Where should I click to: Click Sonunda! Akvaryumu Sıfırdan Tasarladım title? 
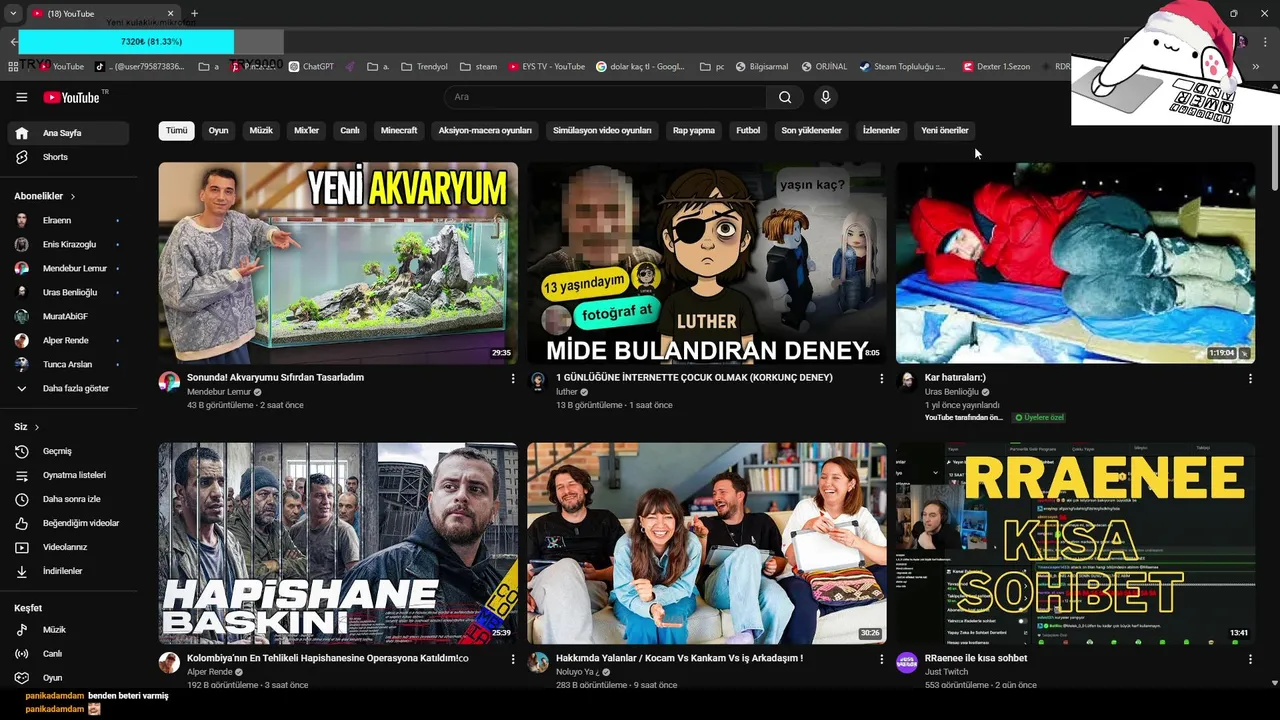275,378
